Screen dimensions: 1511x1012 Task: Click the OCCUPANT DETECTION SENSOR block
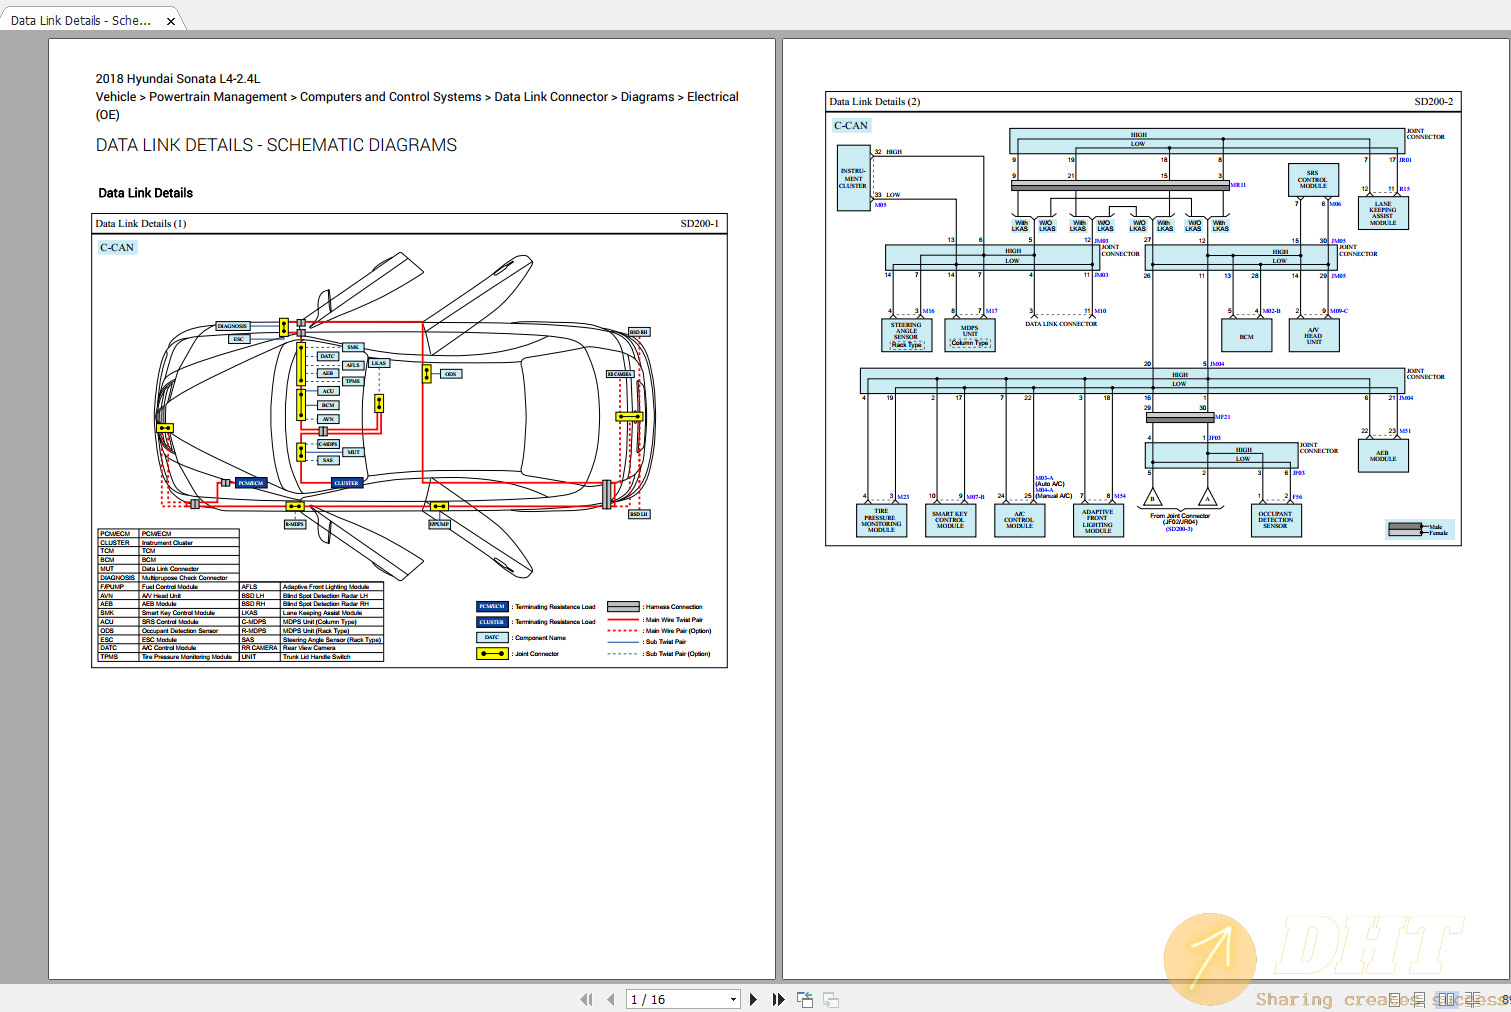click(1276, 520)
